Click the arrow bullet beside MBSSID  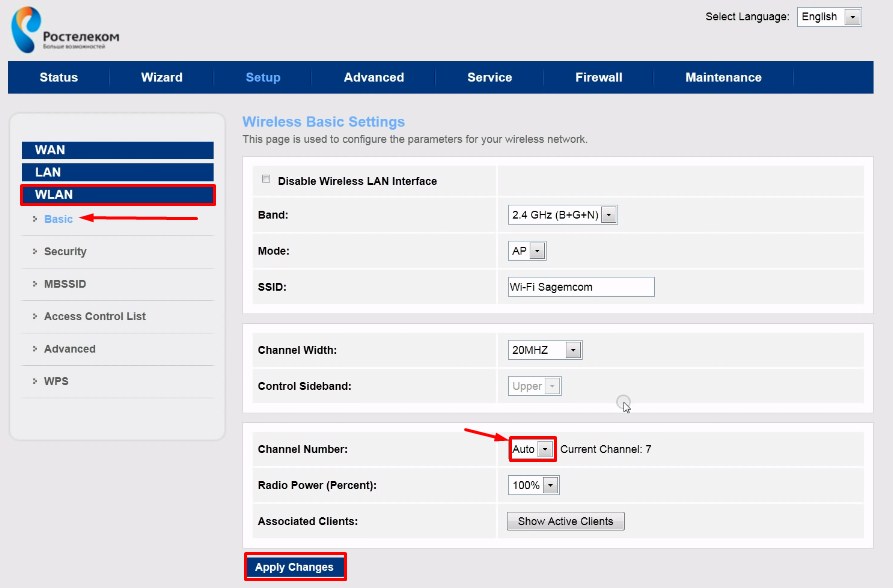[35, 283]
